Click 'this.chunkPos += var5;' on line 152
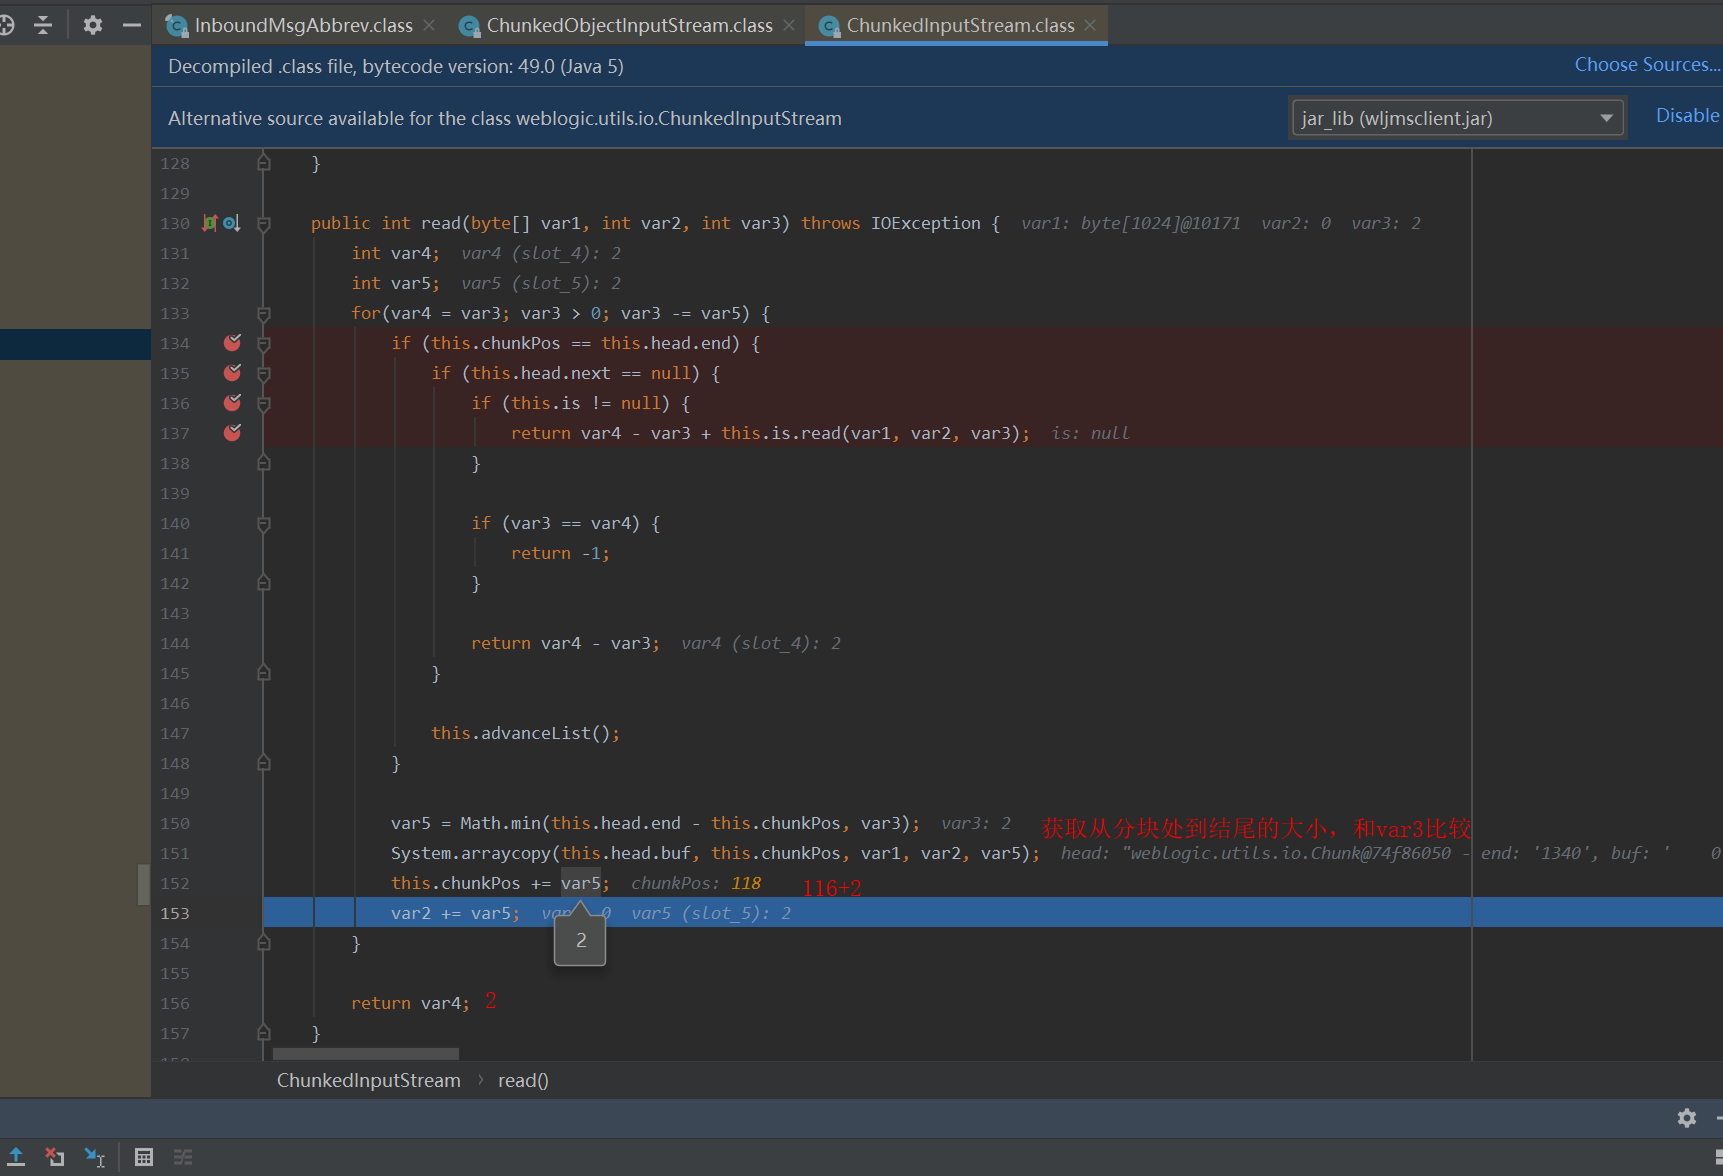The image size is (1723, 1176). pyautogui.click(x=500, y=883)
